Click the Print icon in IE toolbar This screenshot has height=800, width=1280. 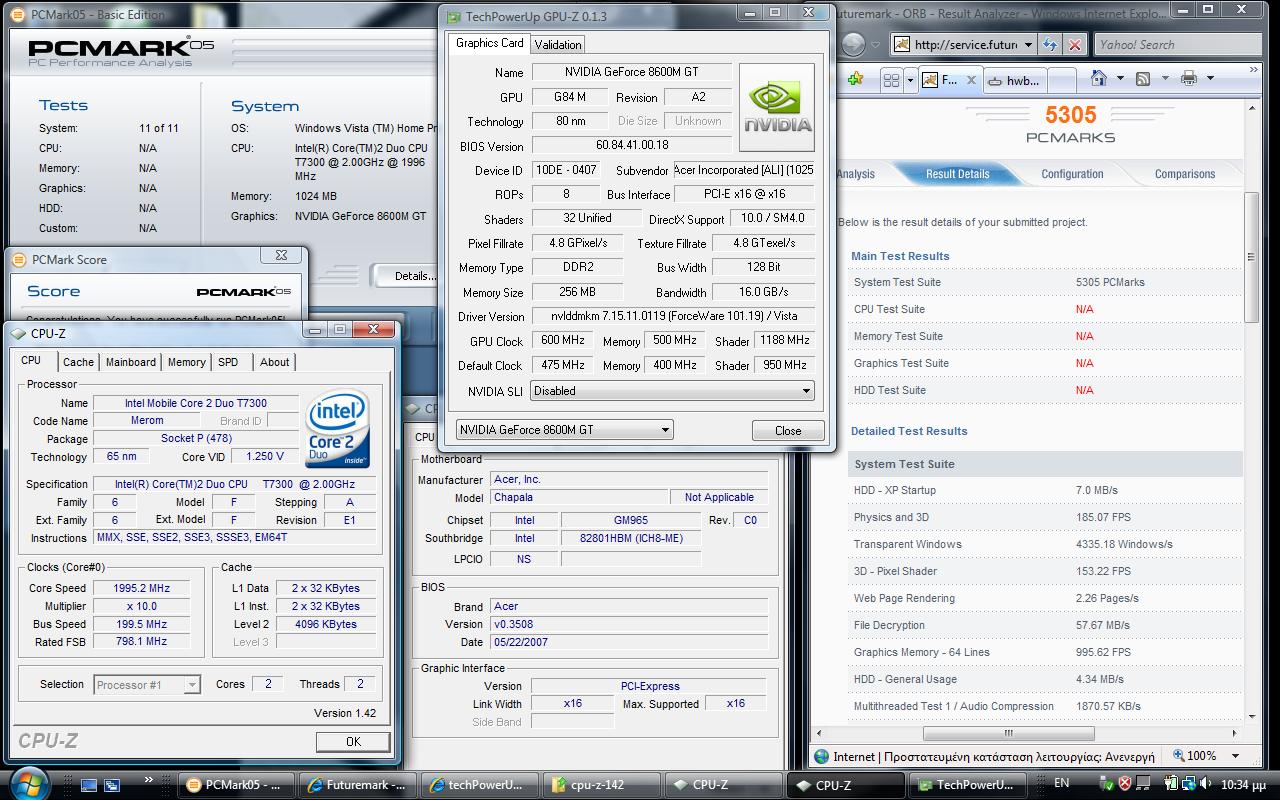1188,78
